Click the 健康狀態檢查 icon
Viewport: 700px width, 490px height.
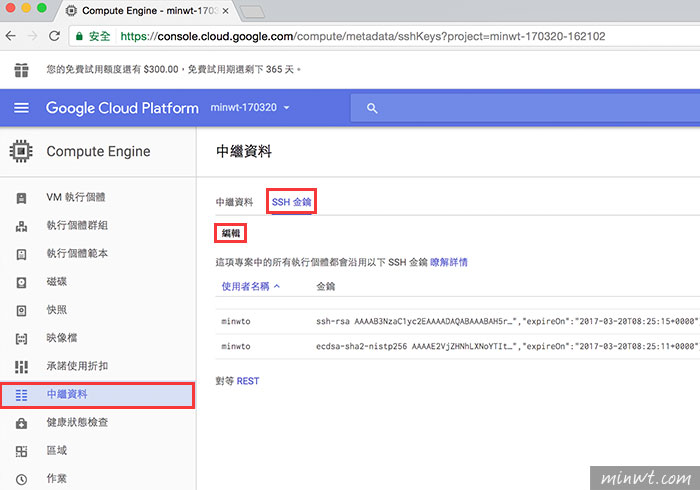[x=21, y=423]
